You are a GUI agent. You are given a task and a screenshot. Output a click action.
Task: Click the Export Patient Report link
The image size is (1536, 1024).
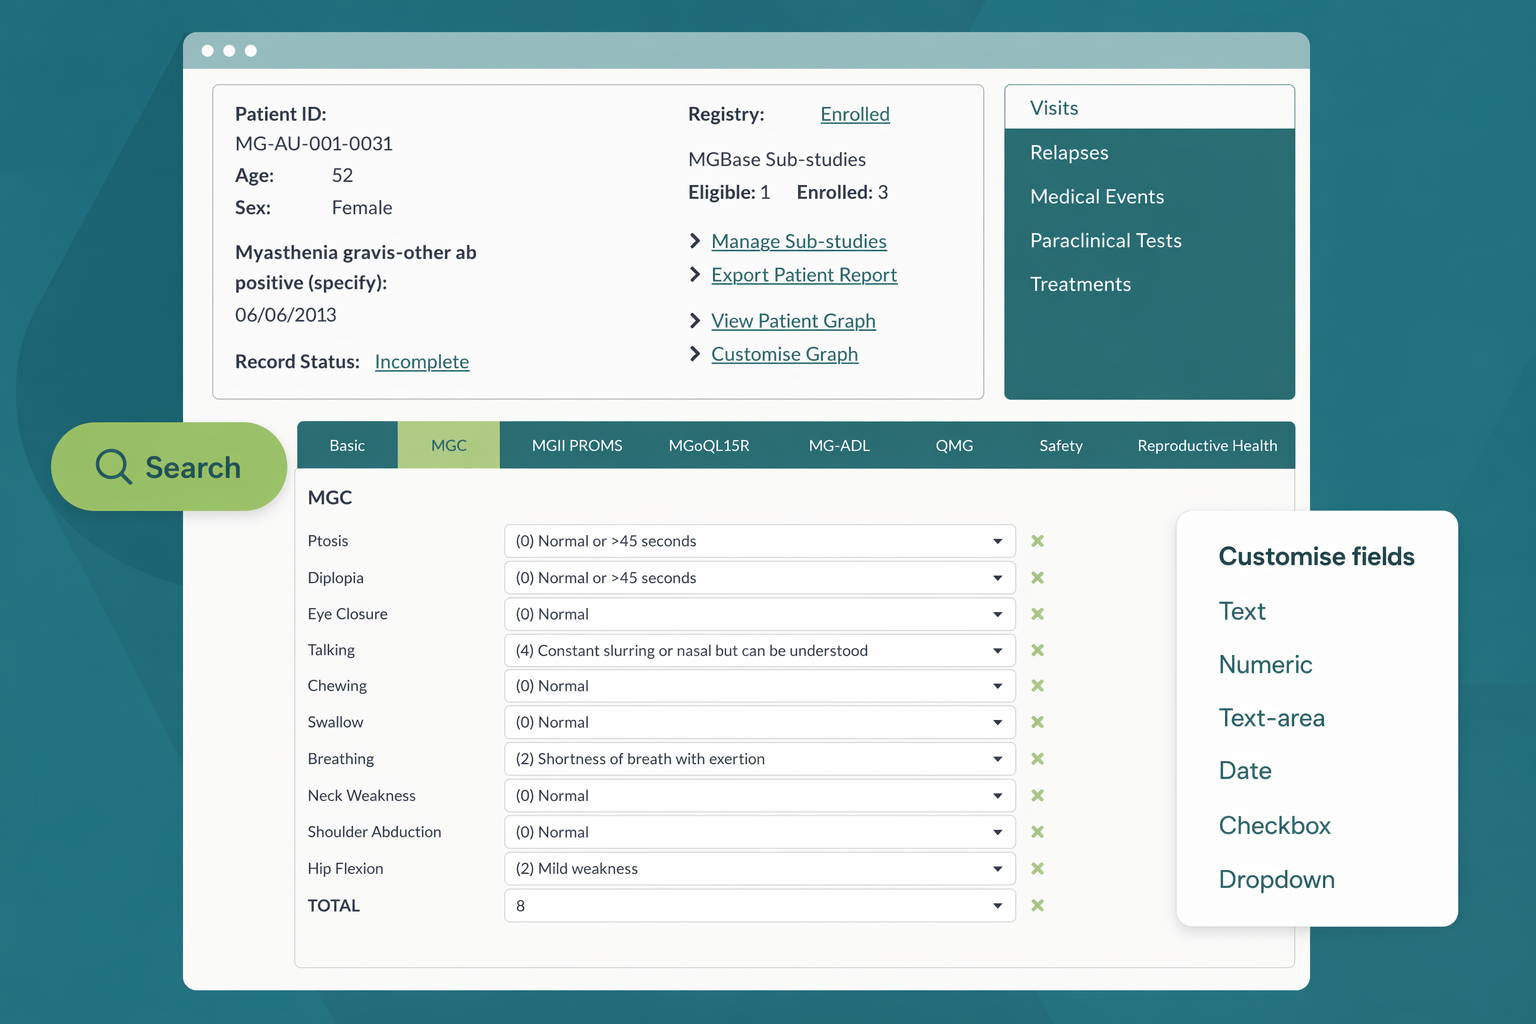click(804, 274)
